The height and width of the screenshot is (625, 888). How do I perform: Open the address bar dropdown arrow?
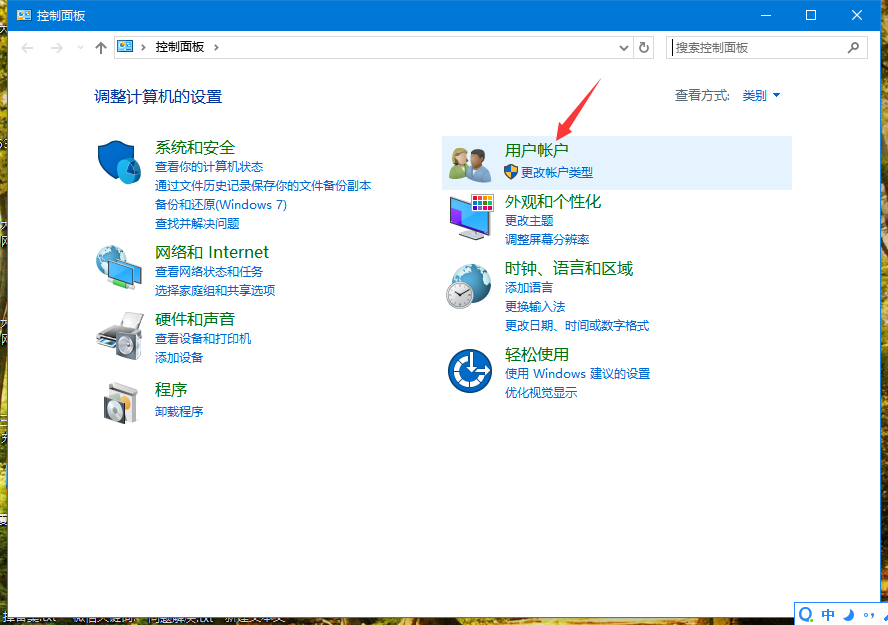[623, 47]
